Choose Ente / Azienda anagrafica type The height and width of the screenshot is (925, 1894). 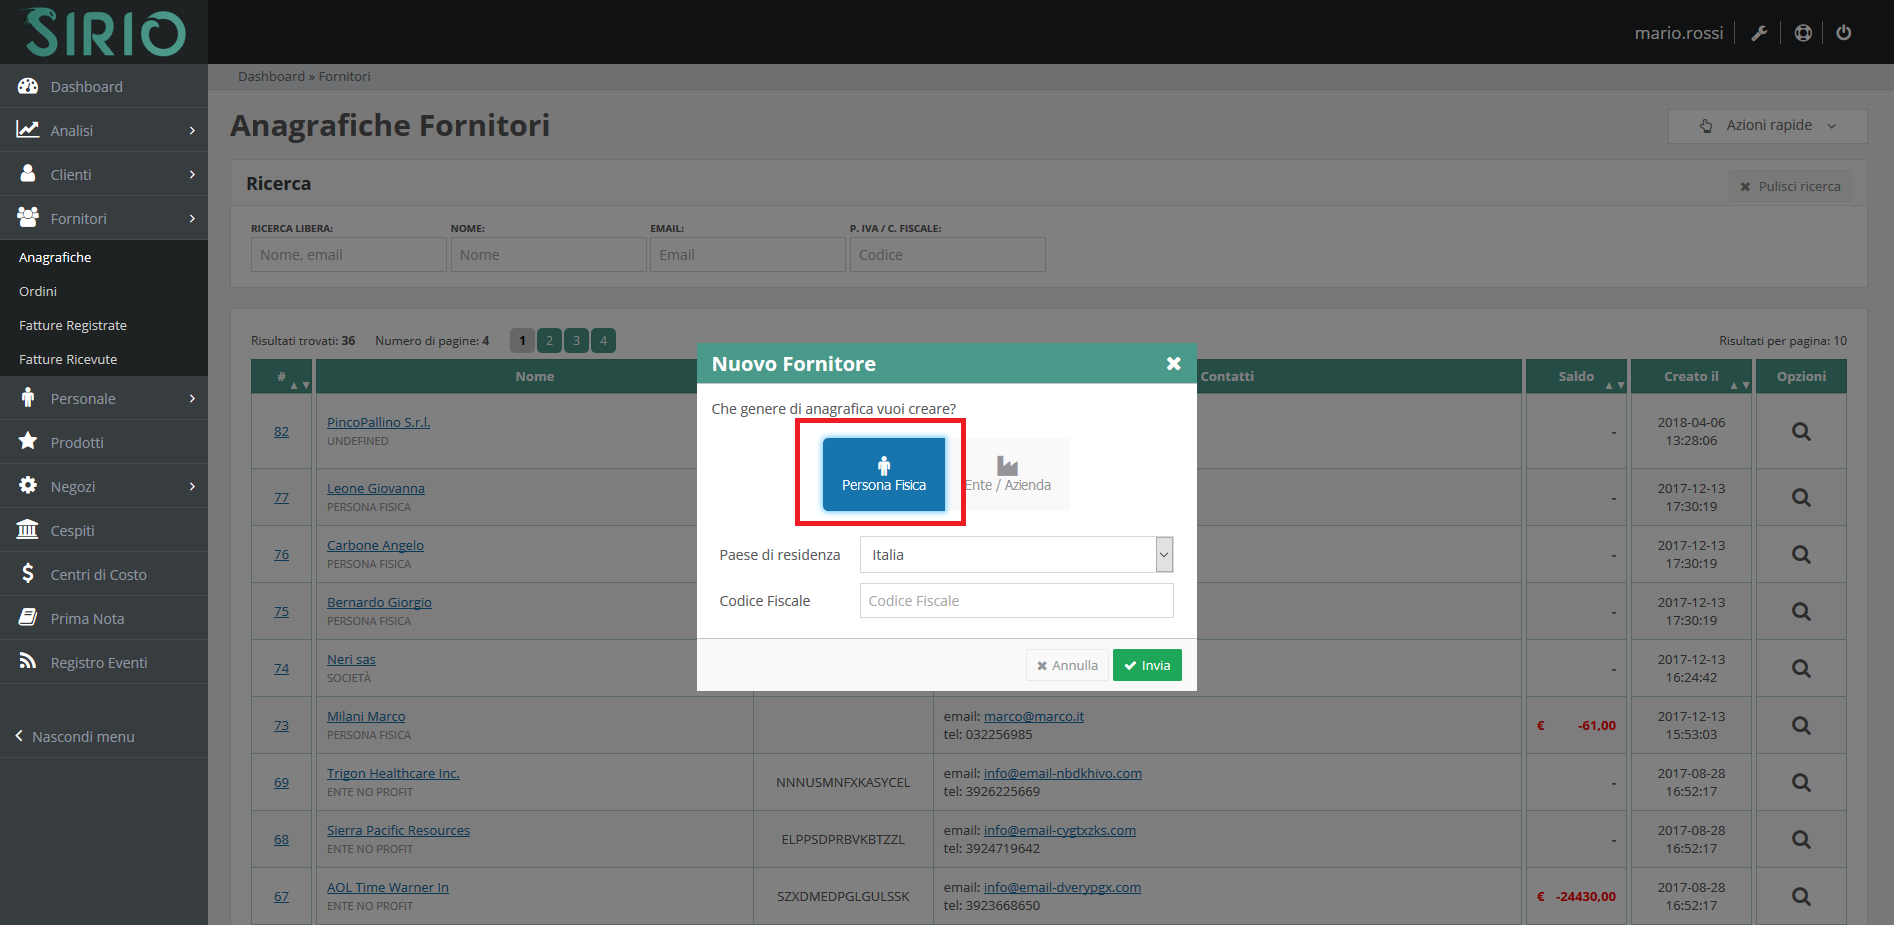click(1008, 475)
